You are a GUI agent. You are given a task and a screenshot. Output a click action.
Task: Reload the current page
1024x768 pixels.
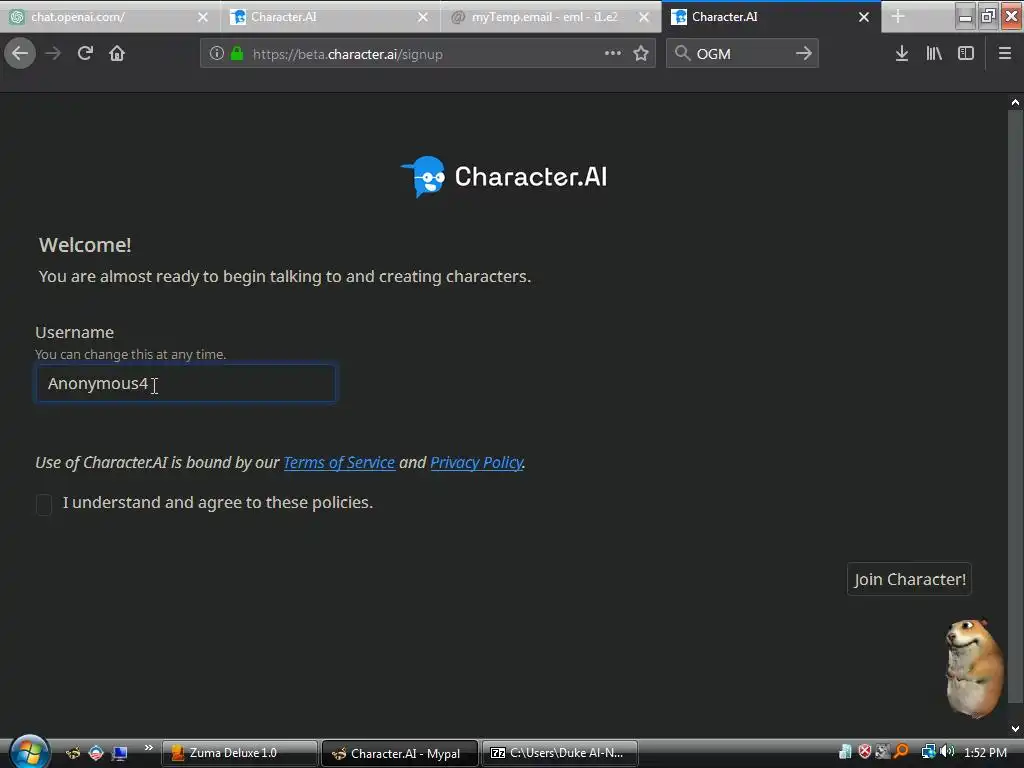click(85, 54)
